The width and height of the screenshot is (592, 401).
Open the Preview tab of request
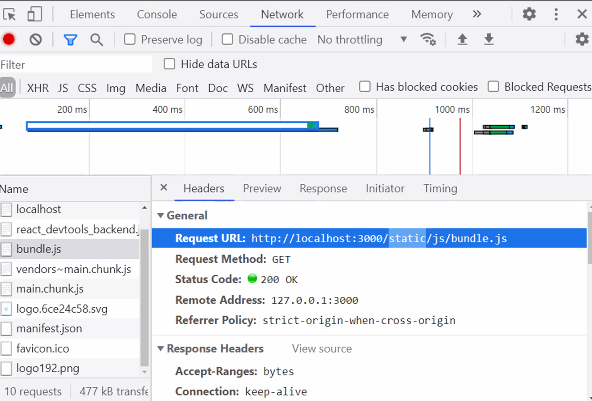262,188
